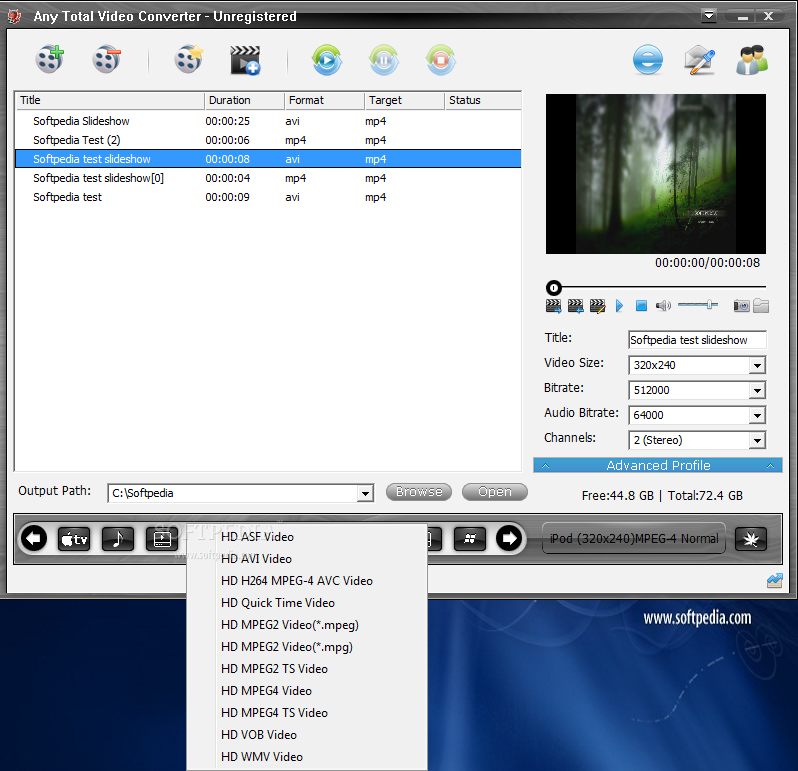The height and width of the screenshot is (771, 798).
Task: Click the Title input field
Action: click(697, 340)
